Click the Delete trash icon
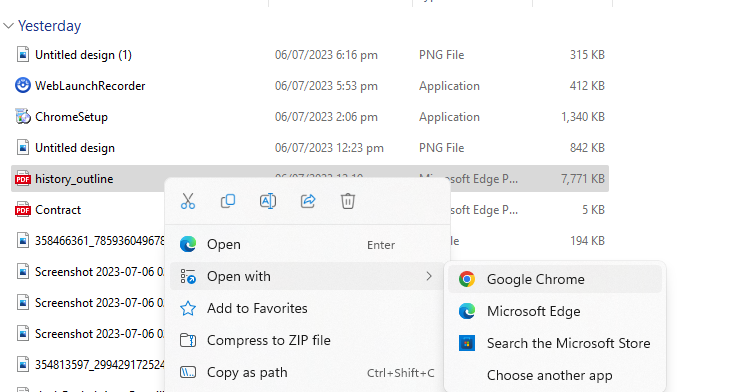Viewport: 730px width, 392px height. (x=348, y=201)
